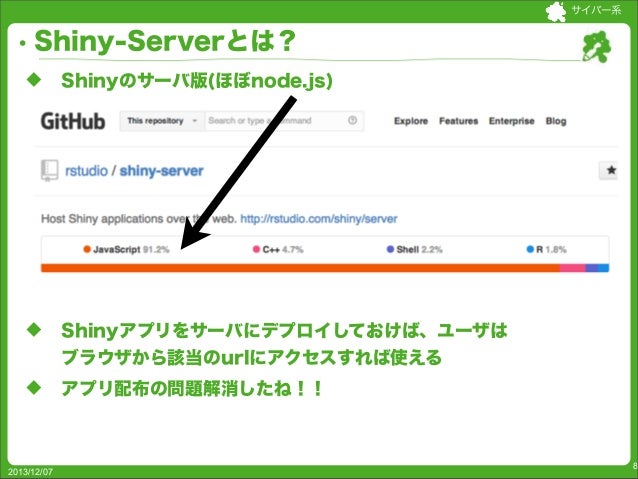Screen dimensions: 638x479
Task: Open the rstudio.com/shiny/server link
Action: [319, 219]
